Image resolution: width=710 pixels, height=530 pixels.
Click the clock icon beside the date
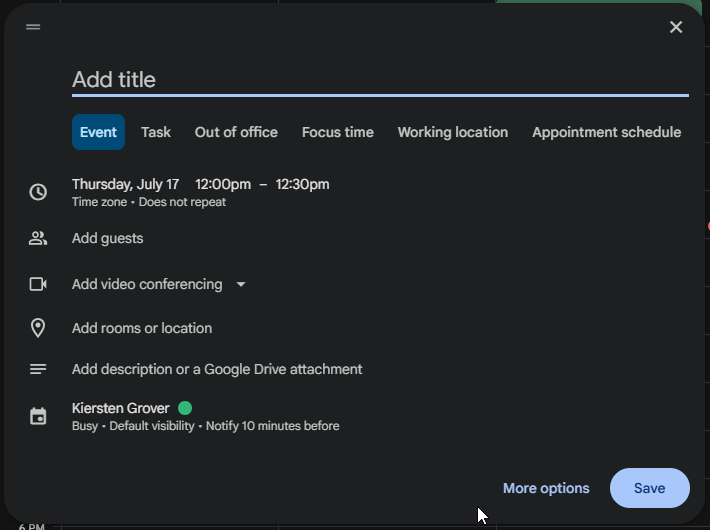pyautogui.click(x=38, y=192)
